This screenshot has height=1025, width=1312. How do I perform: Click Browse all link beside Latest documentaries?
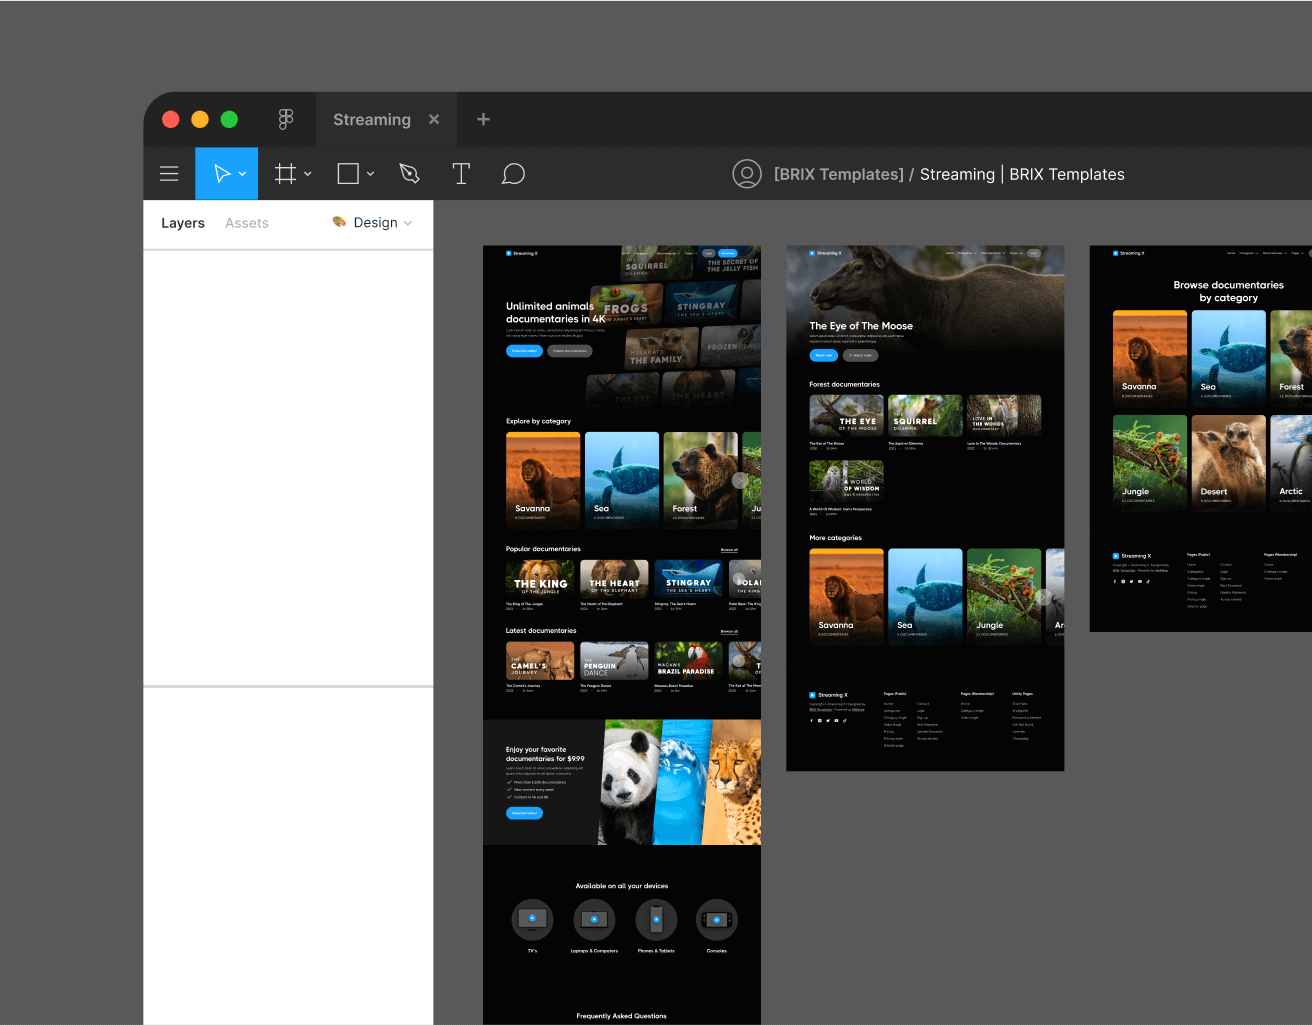(729, 632)
